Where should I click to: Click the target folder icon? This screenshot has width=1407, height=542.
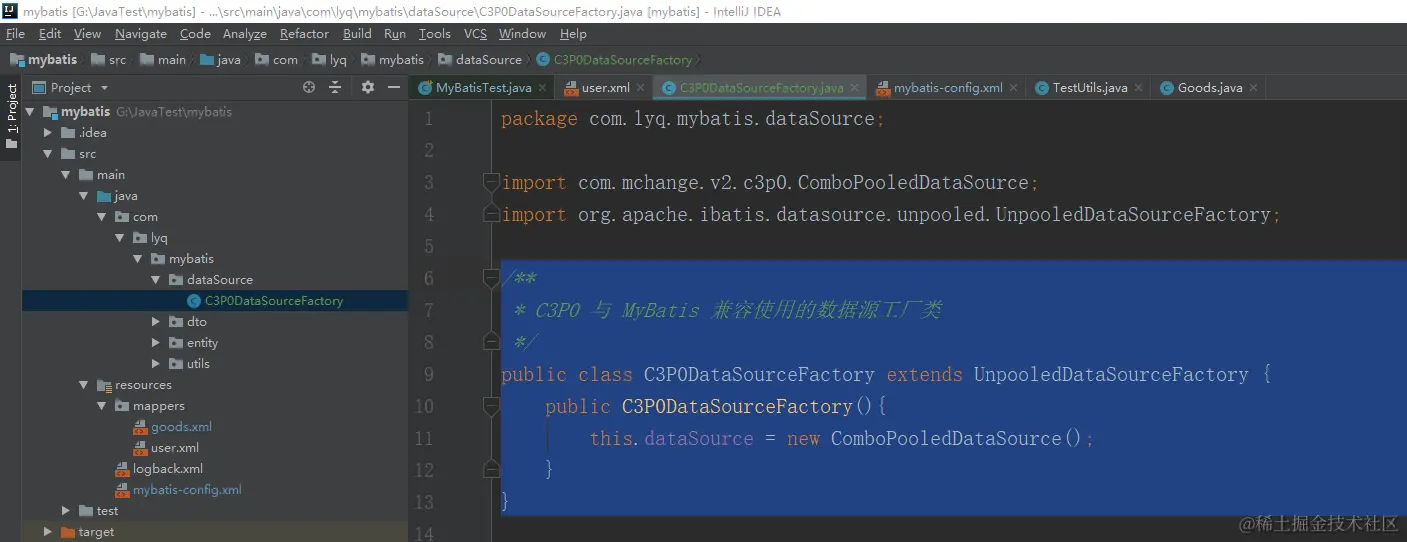(x=68, y=532)
